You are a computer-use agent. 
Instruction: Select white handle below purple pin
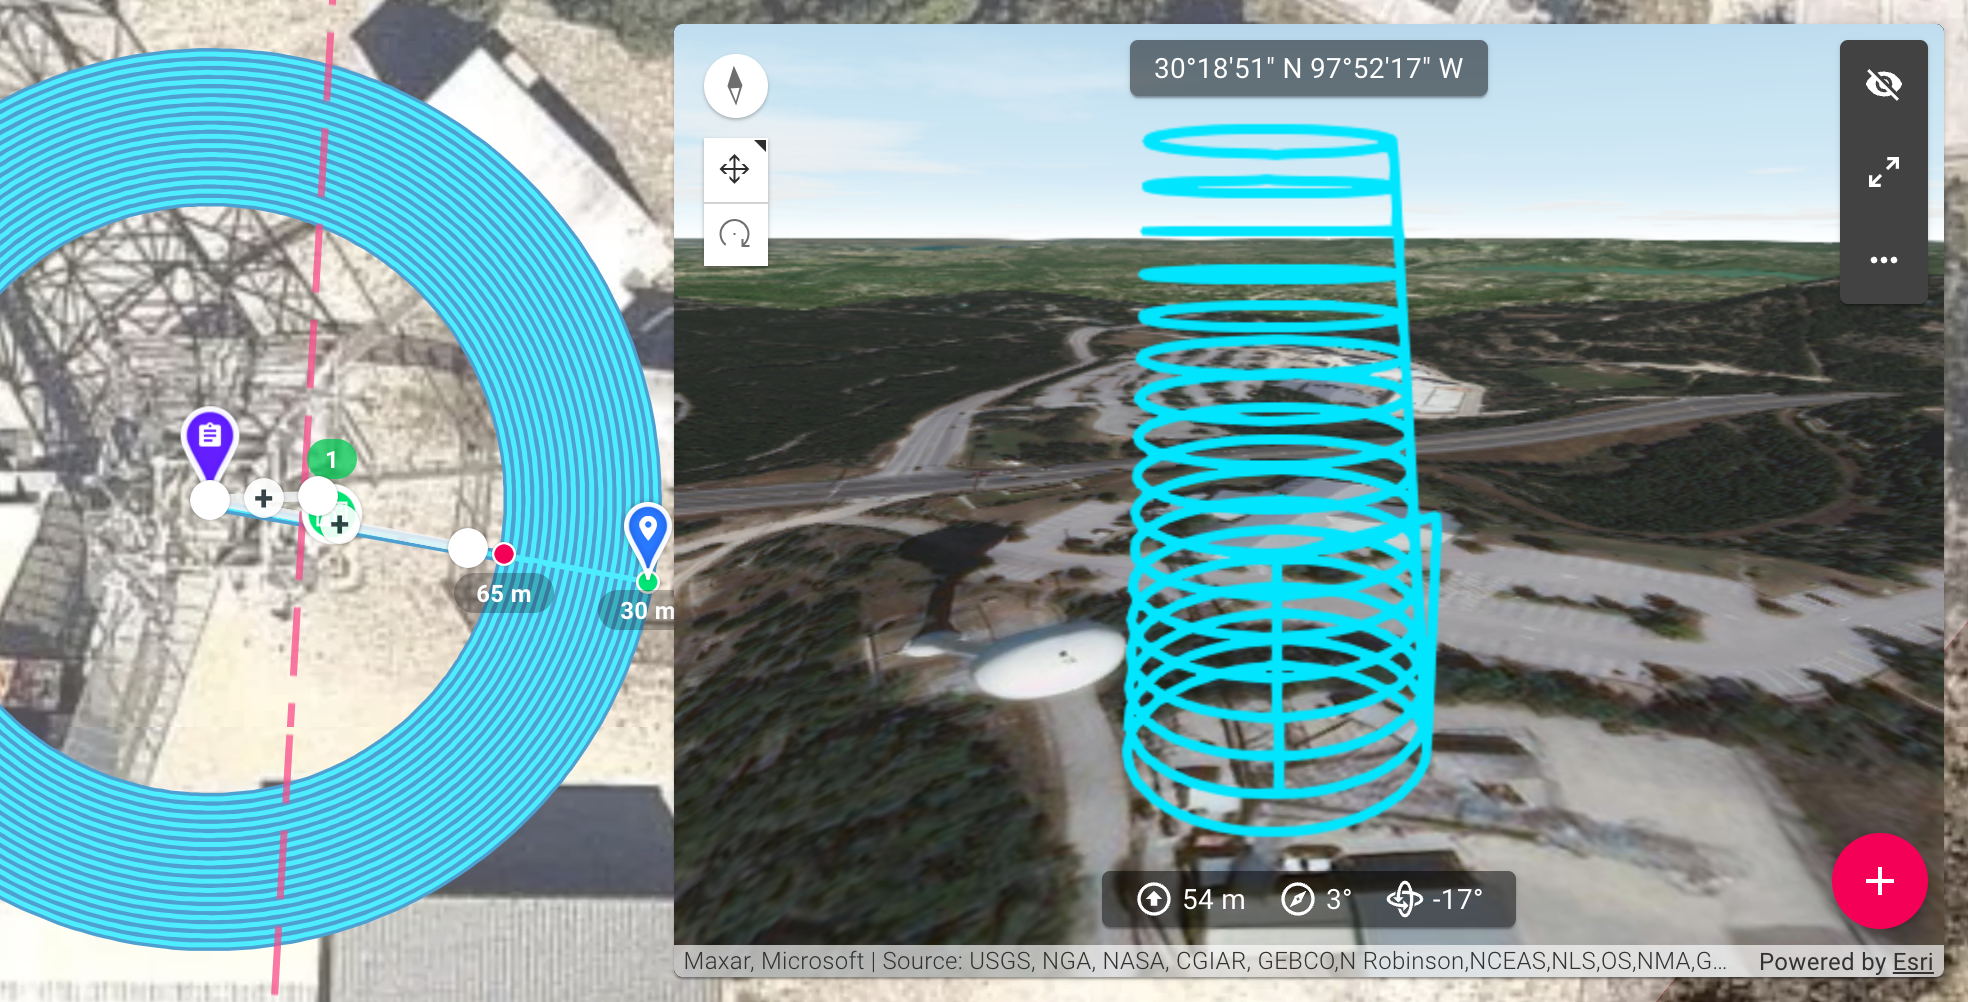tap(210, 500)
